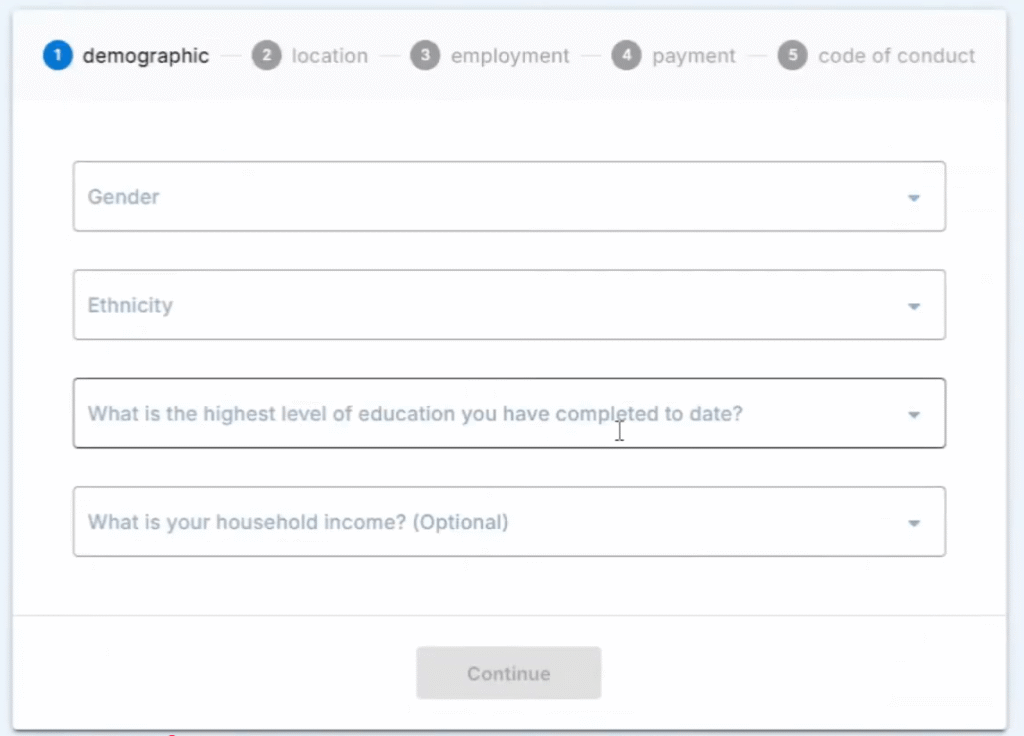Switch to the location step label
Image resolution: width=1024 pixels, height=736 pixels.
[x=329, y=56]
